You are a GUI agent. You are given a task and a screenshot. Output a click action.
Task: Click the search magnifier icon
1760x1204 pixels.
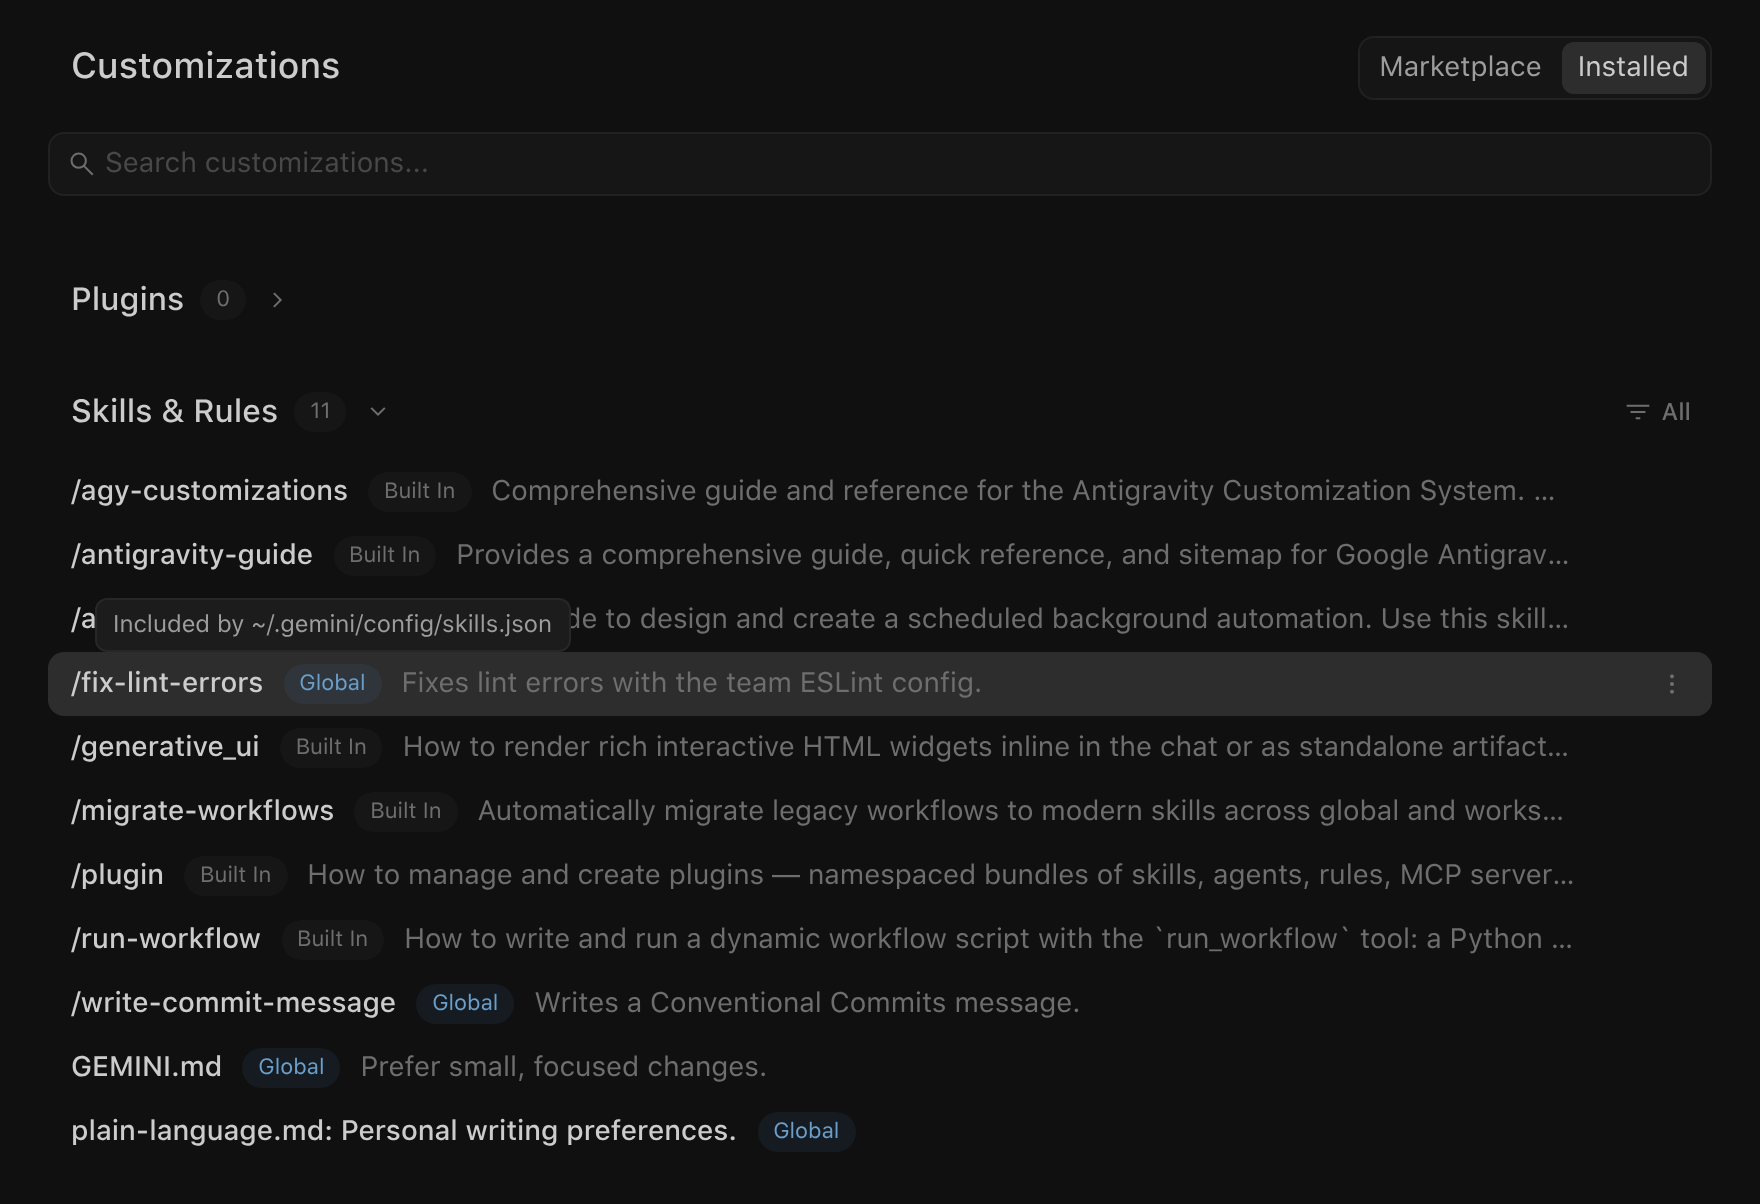click(x=82, y=163)
